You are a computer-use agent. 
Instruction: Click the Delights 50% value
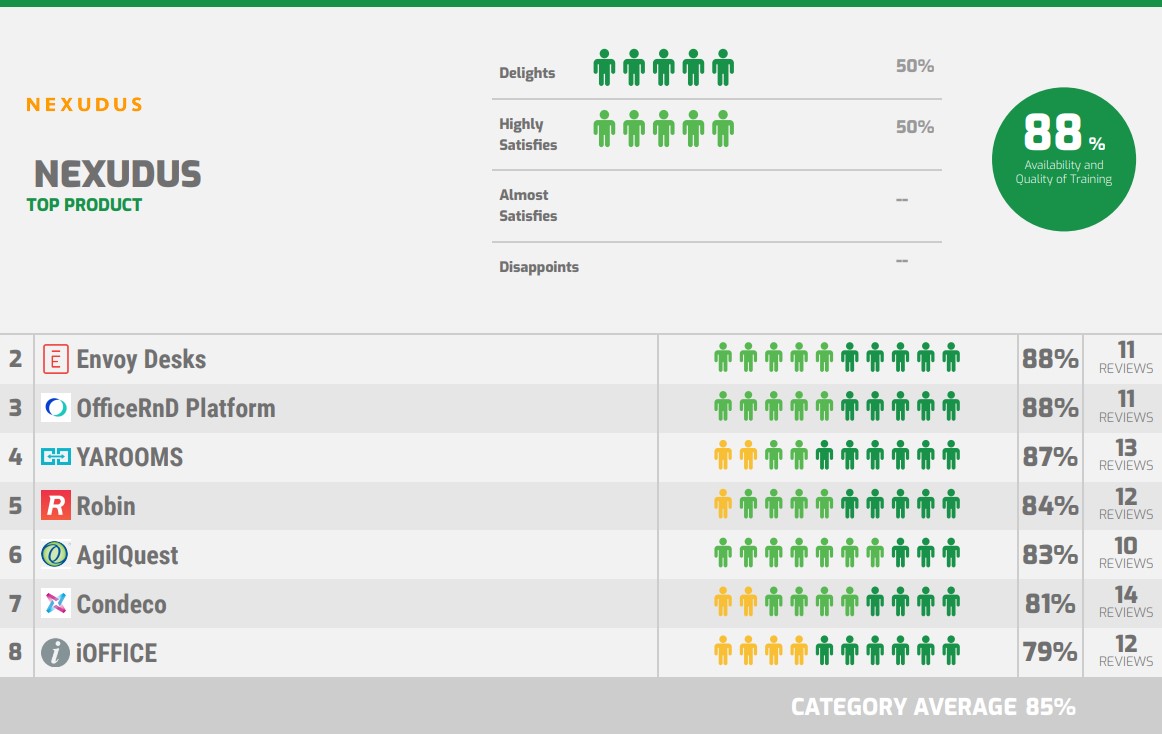914,66
